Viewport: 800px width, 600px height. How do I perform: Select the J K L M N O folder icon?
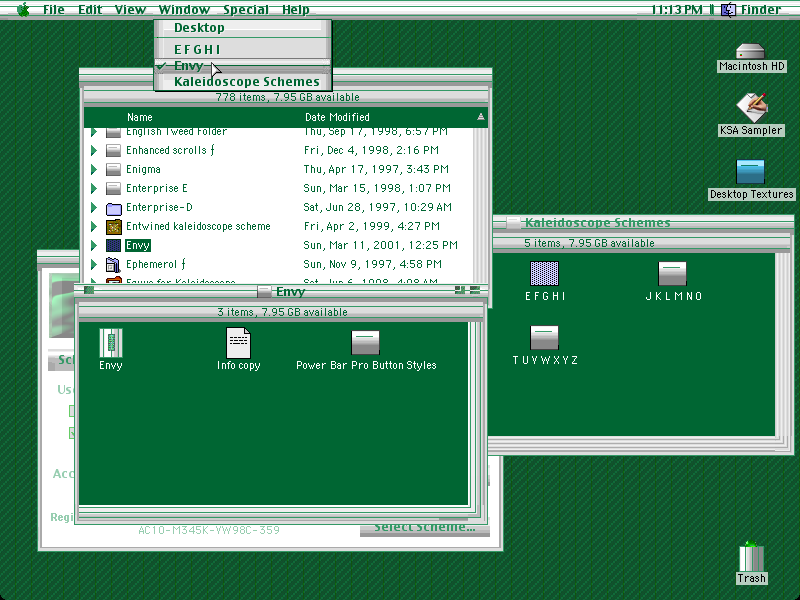(x=672, y=273)
